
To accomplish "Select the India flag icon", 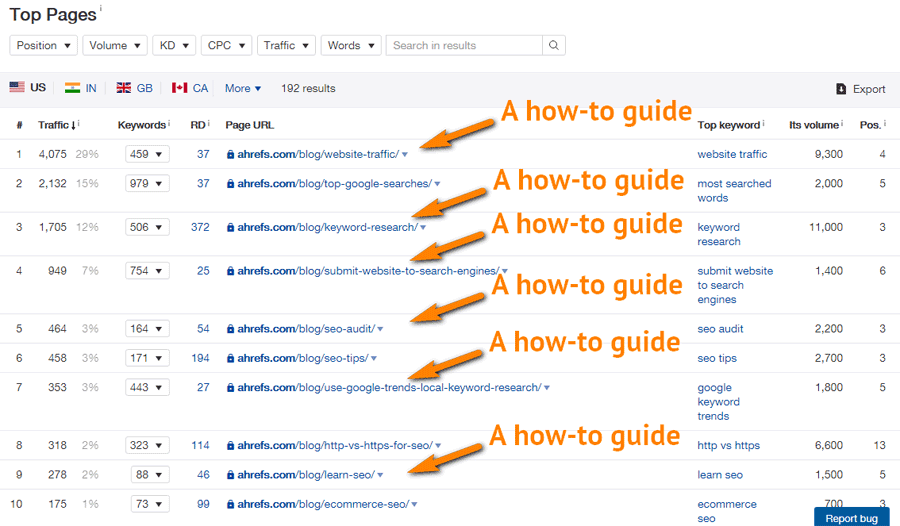I will (x=73, y=88).
